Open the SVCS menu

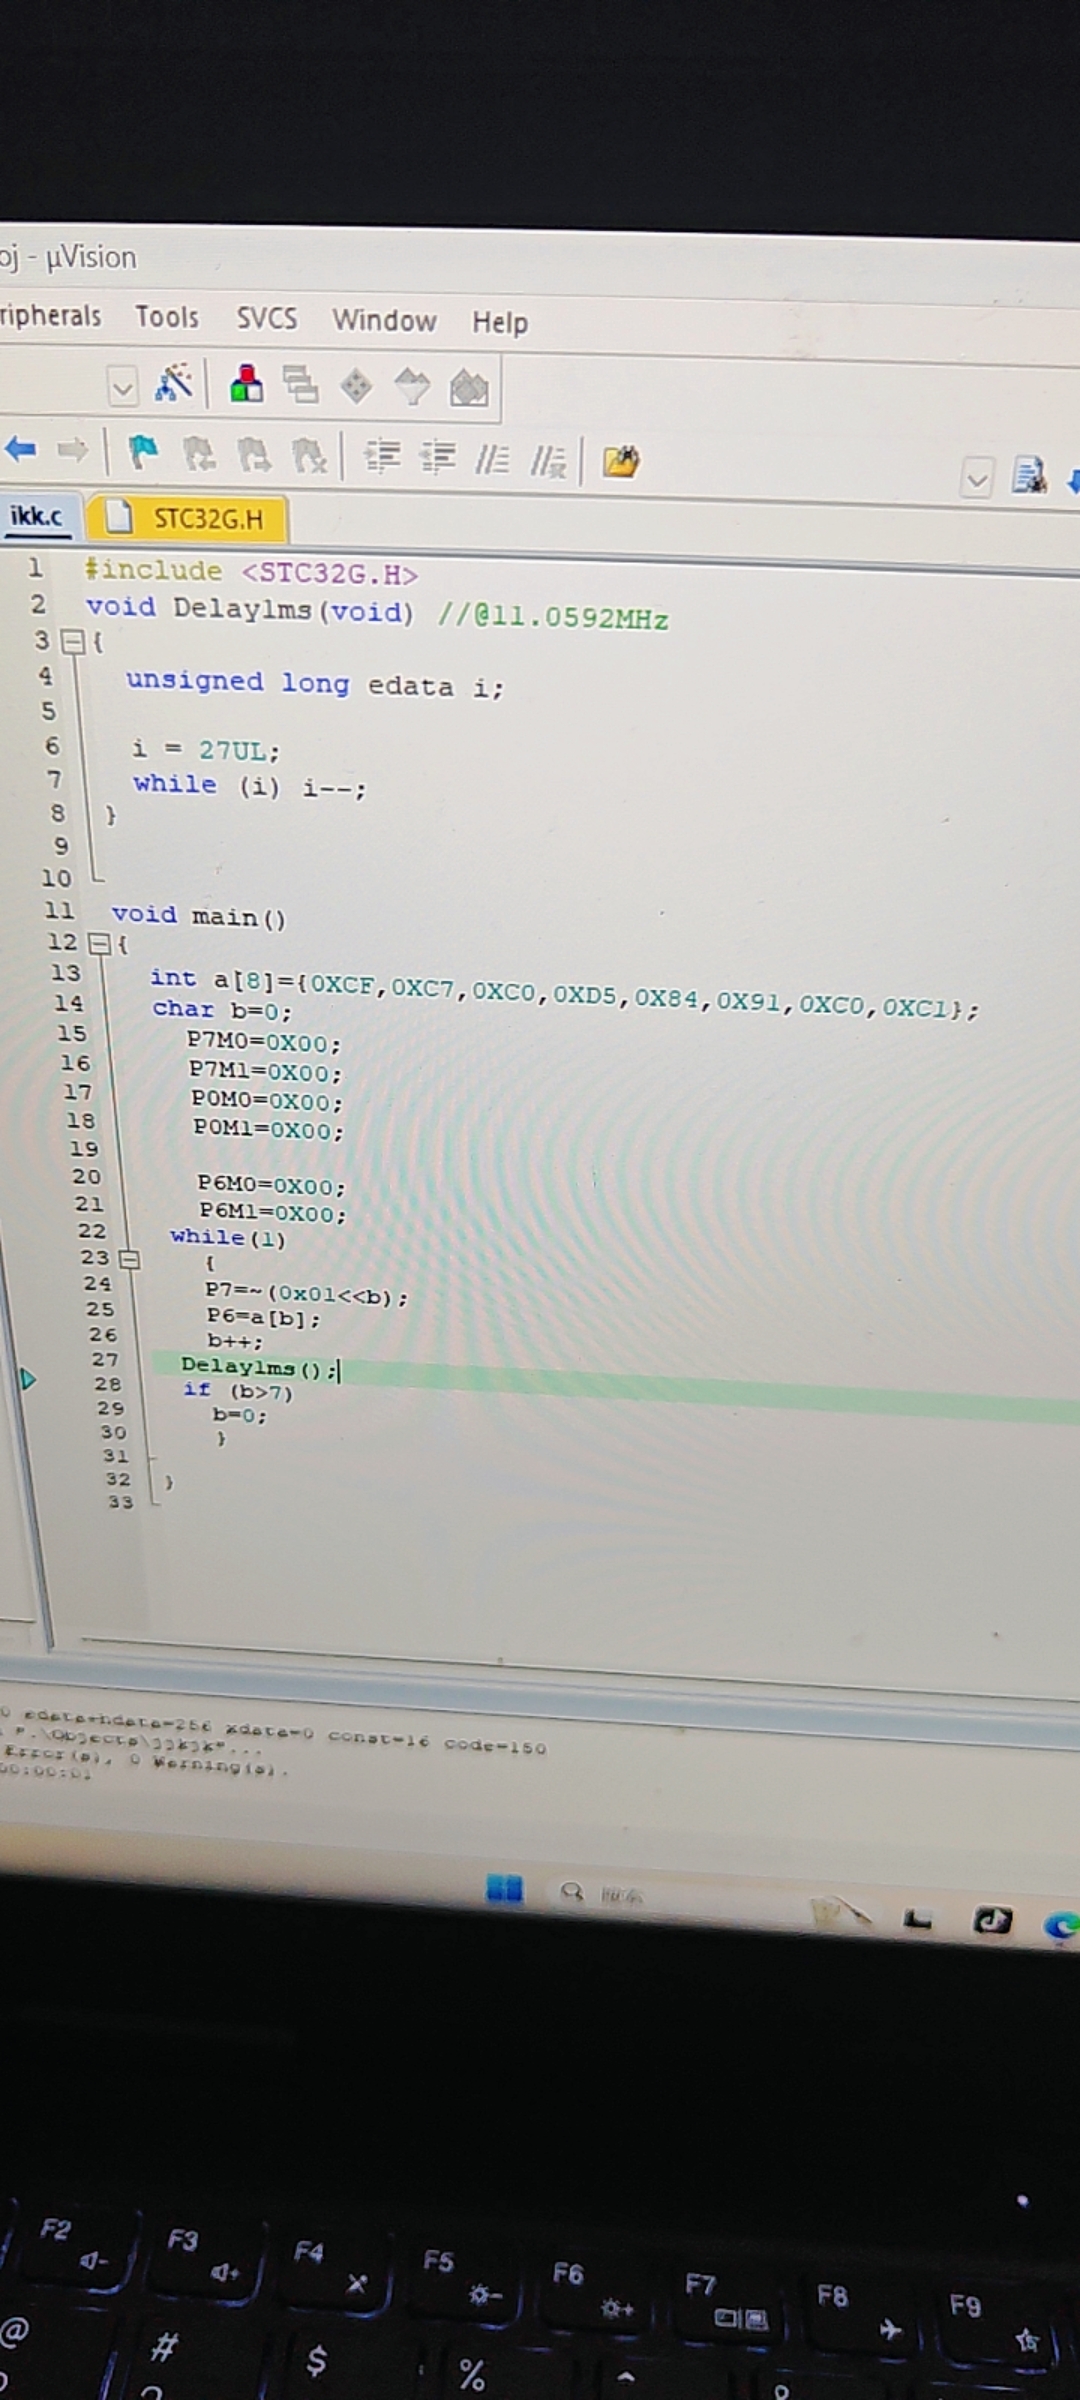(x=267, y=319)
